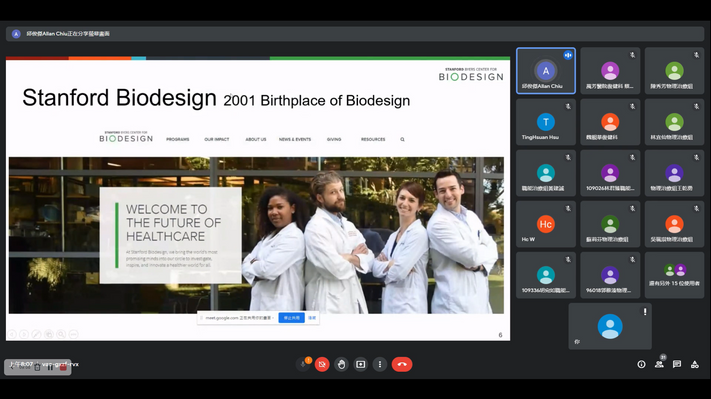Go to the previous slide using the slide arrow

tap(12, 334)
